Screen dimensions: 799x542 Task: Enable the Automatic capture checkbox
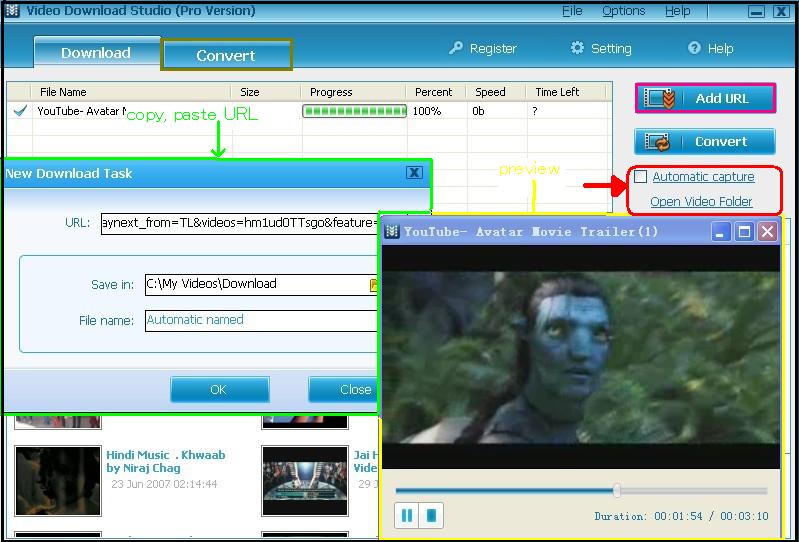tap(641, 177)
